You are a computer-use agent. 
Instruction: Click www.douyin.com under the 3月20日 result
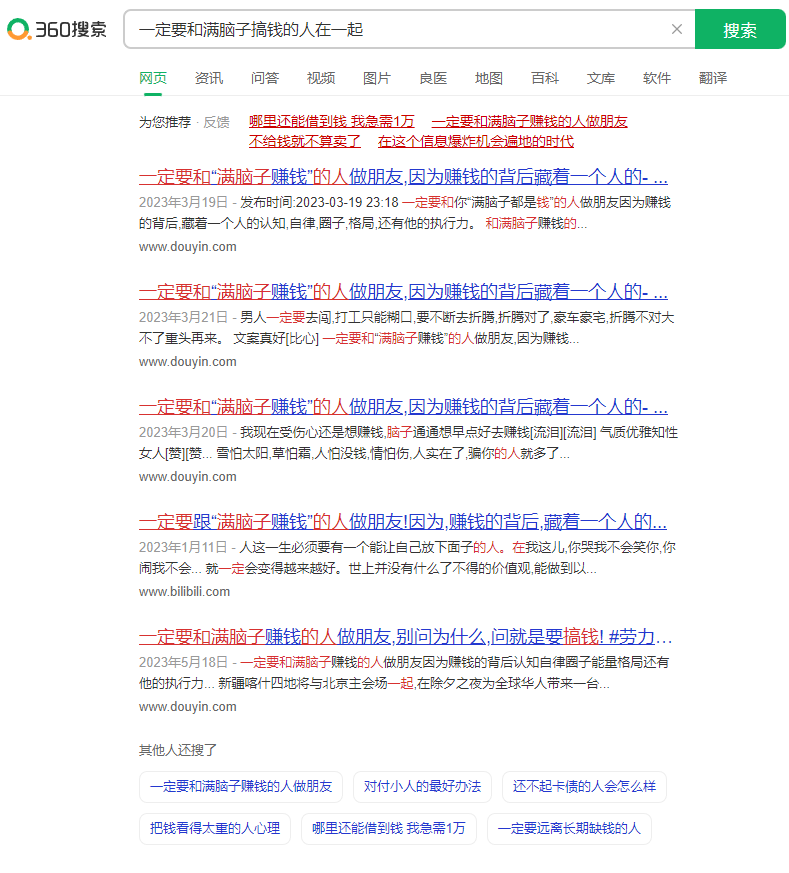point(188,477)
